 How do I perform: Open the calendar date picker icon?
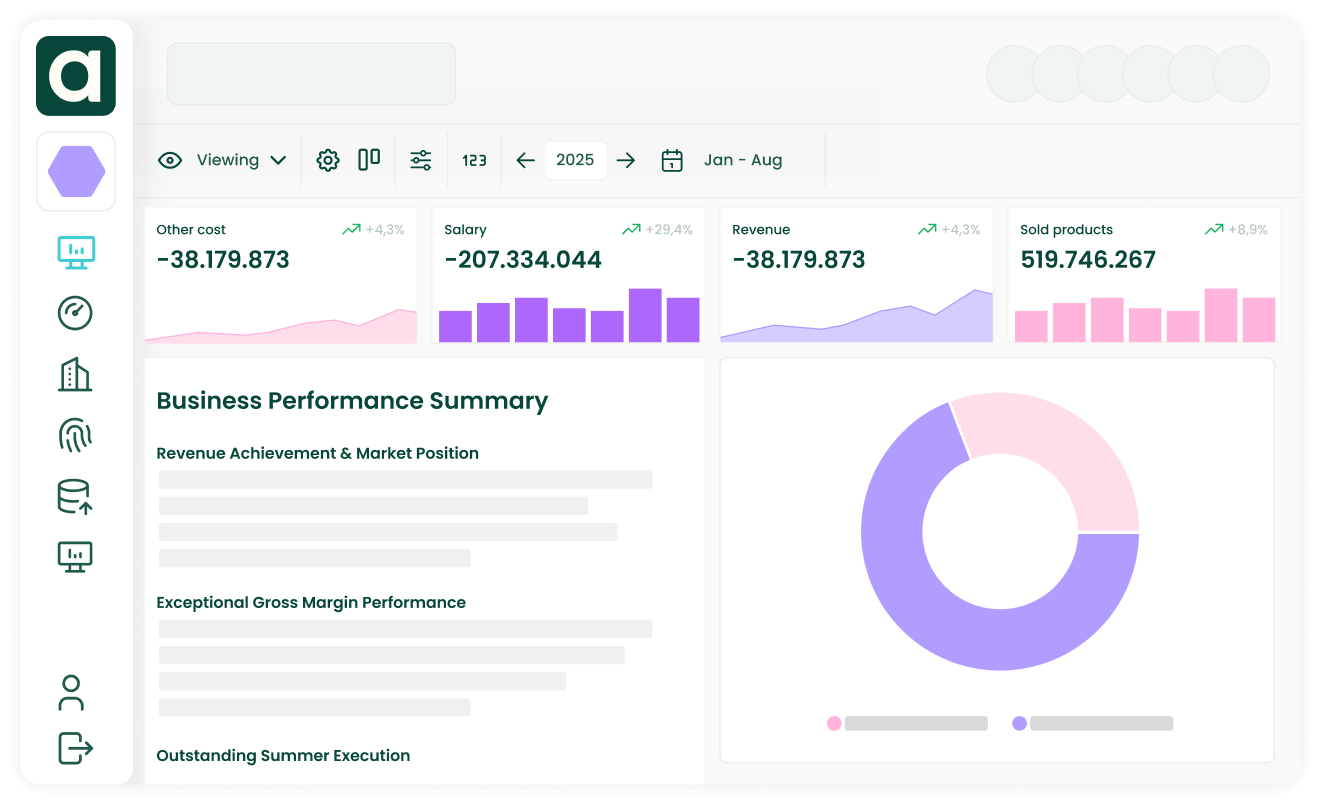[x=671, y=159]
